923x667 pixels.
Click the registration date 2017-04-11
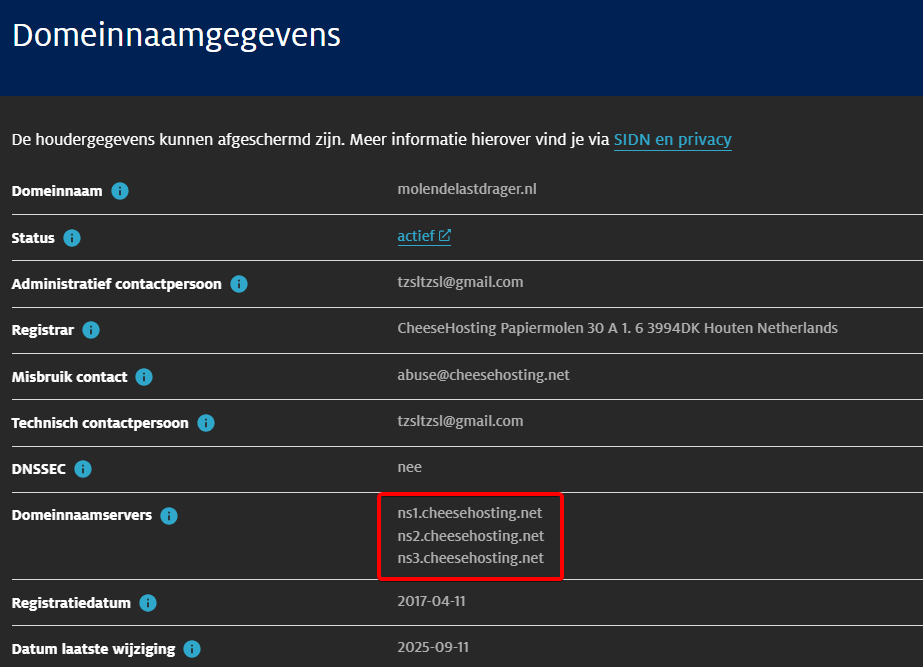tap(433, 601)
